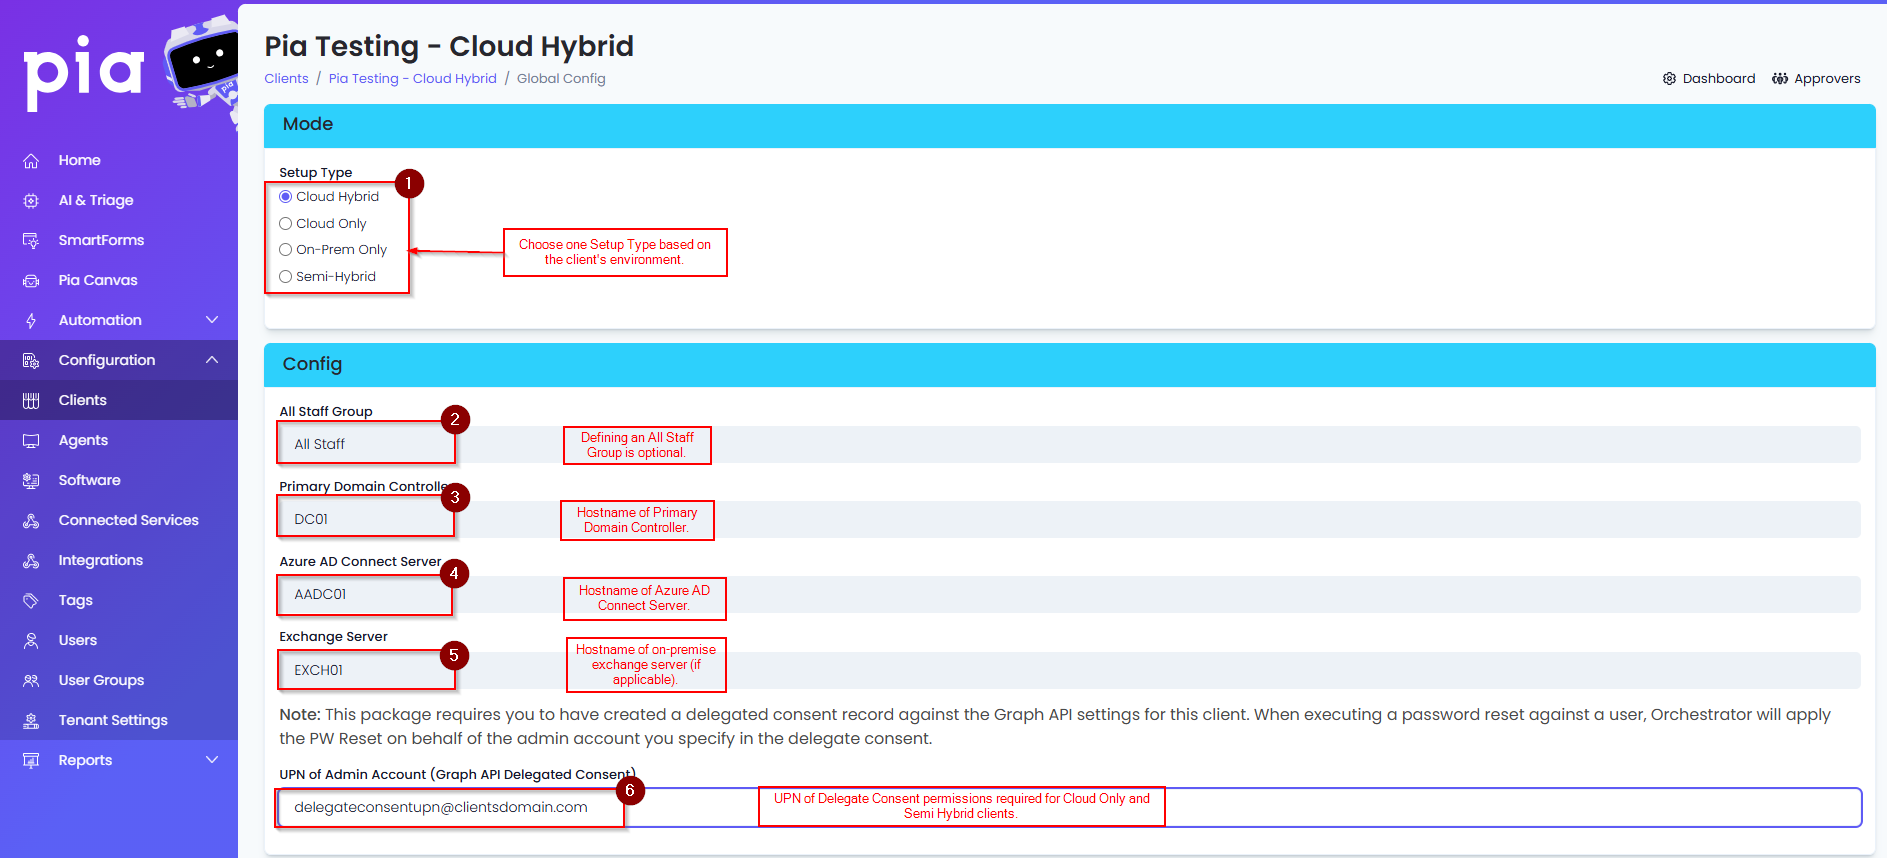Viewport: 1887px width, 858px height.
Task: Click the Azure AD Connect Server field AADC01
Action: 1070,594
